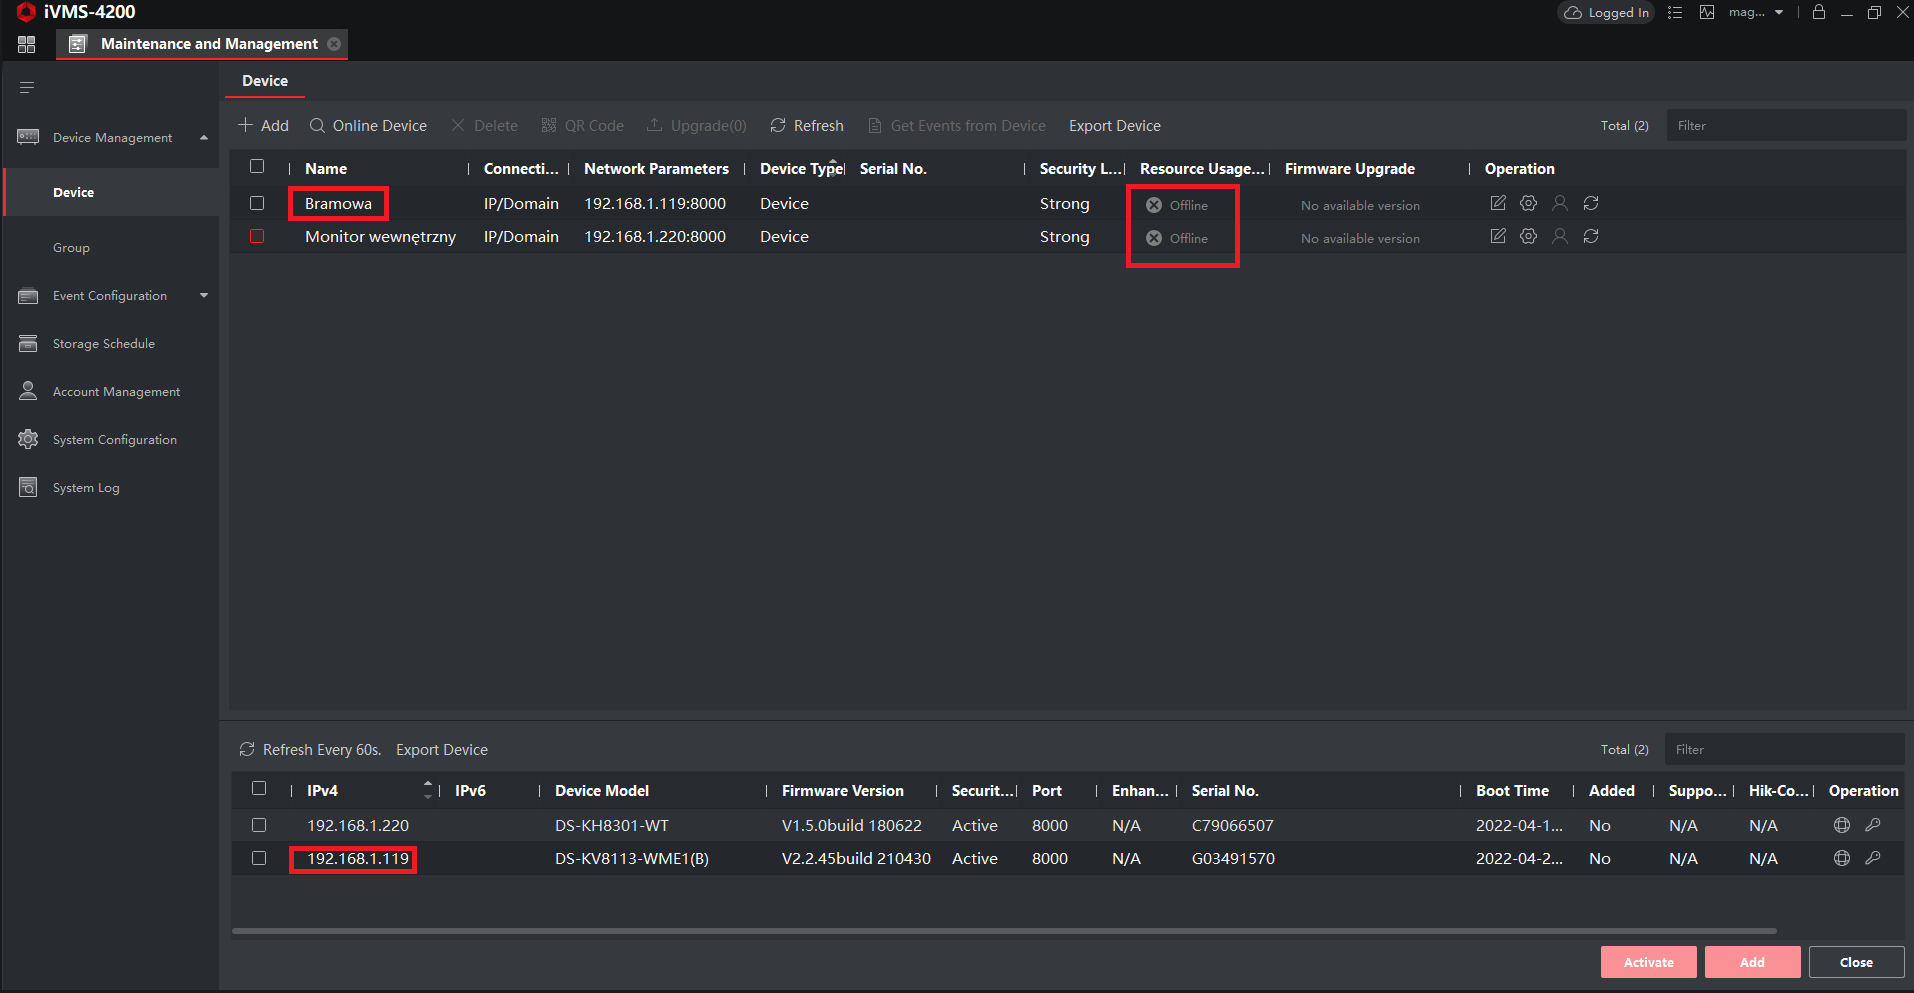Focus the top device Filter field
1914x993 pixels.
1786,126
